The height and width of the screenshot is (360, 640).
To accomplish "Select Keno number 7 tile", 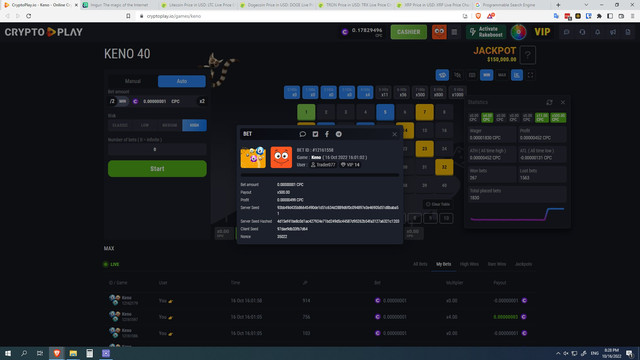I will click(x=424, y=112).
